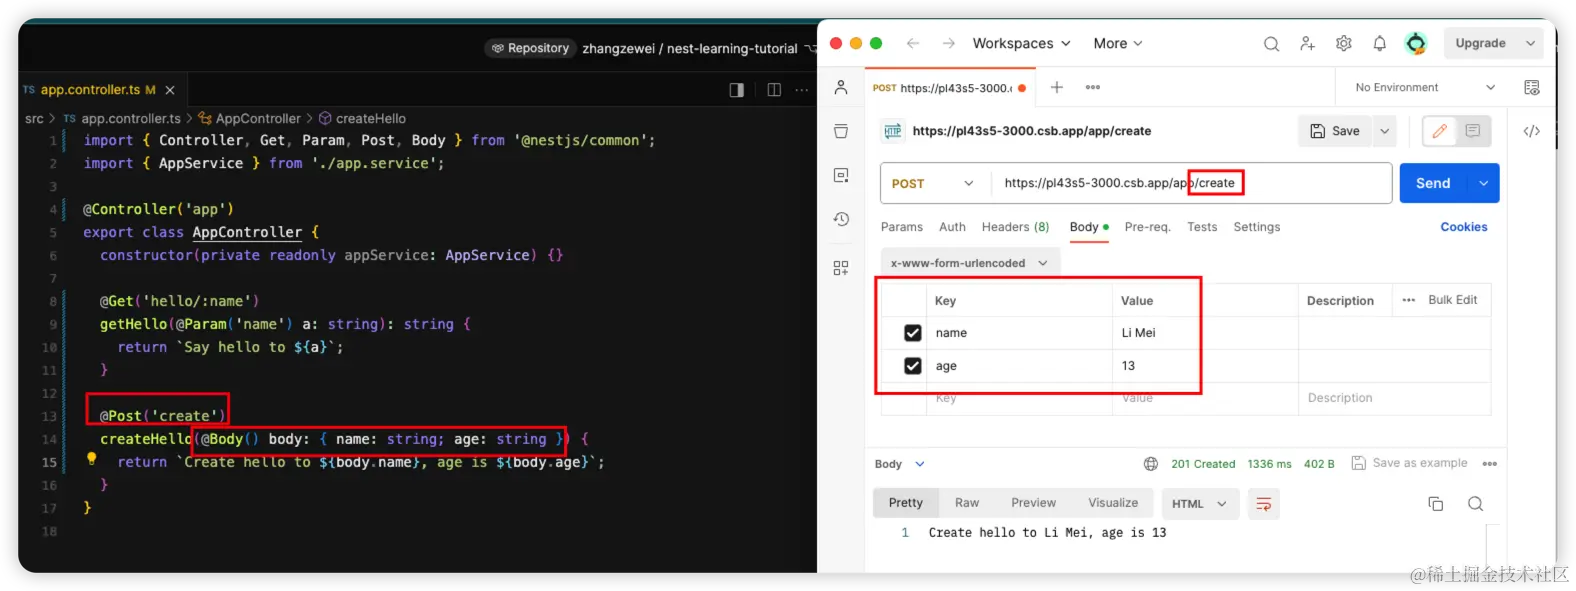Open the More dropdown in Postman header
The width and height of the screenshot is (1576, 591).
coord(1118,43)
